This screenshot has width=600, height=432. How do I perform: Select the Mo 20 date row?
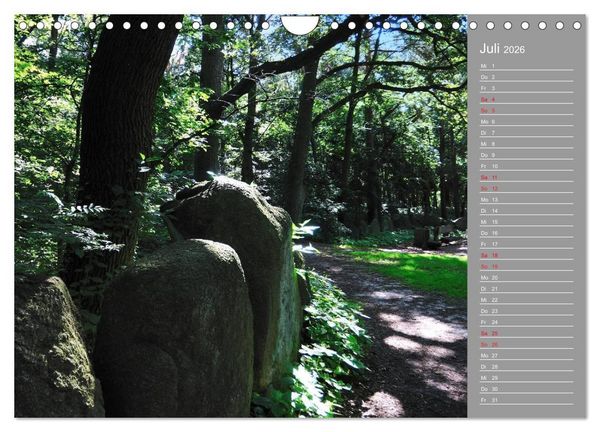tap(527, 278)
